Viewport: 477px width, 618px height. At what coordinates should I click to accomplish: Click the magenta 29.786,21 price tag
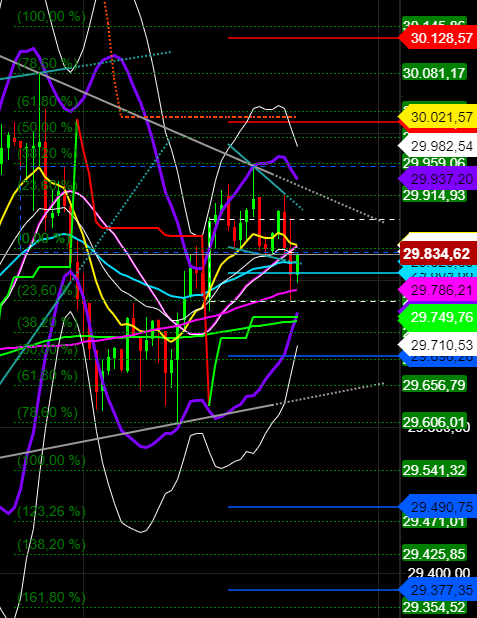(439, 290)
